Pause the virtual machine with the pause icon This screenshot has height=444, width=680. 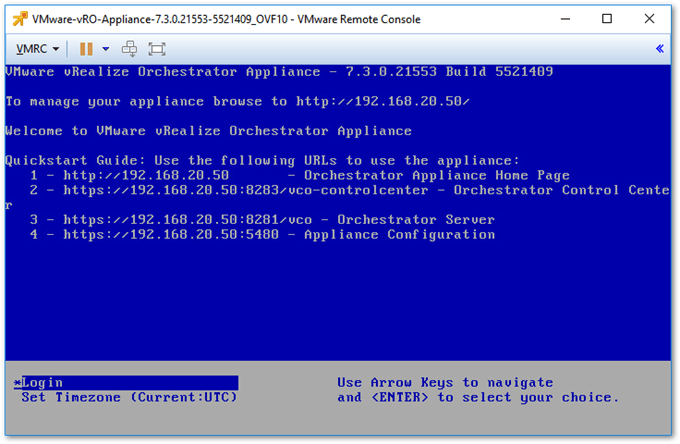86,49
